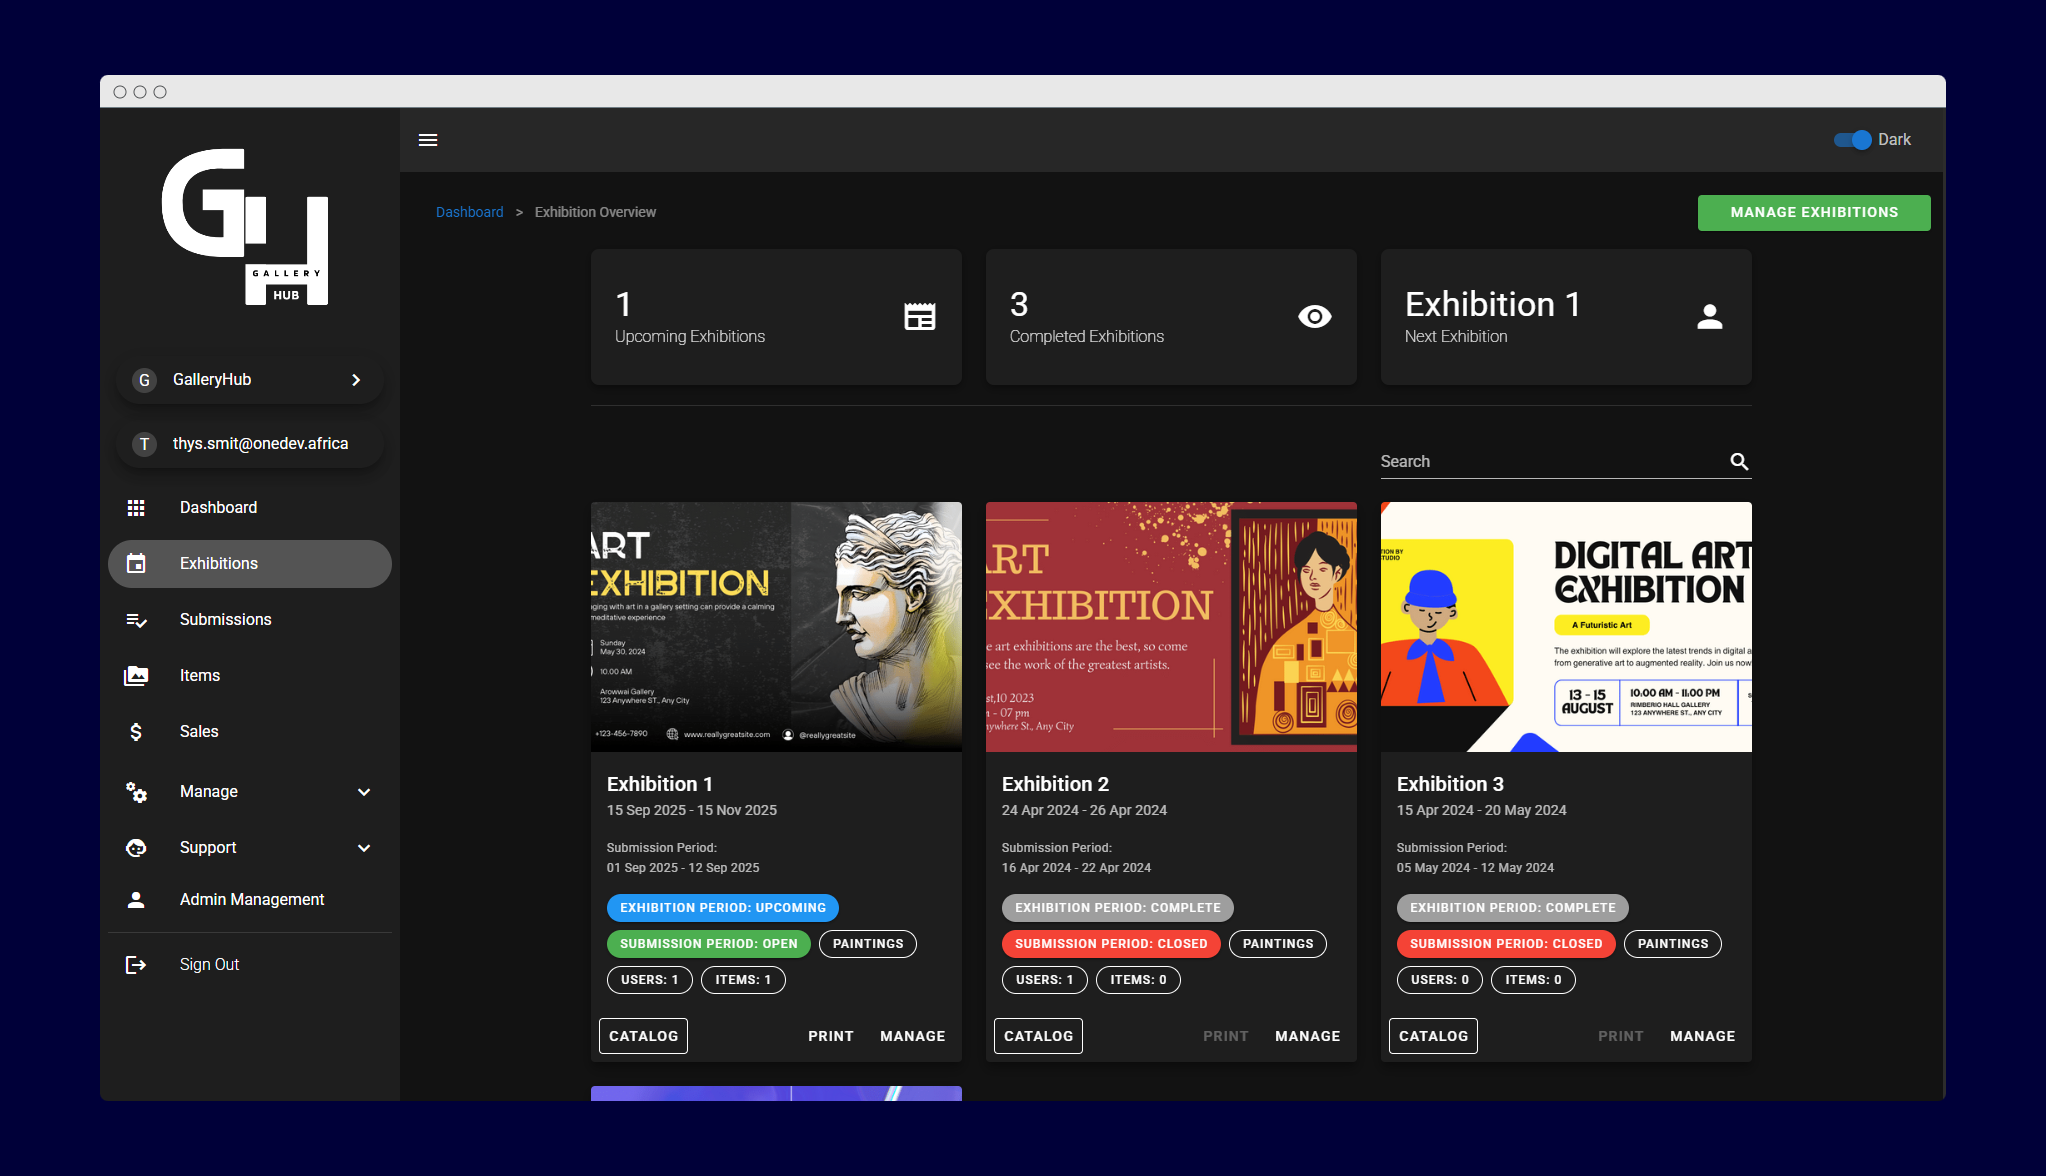Open Admin Management in sidebar
Viewport: 2046px width, 1176px height.
[251, 900]
